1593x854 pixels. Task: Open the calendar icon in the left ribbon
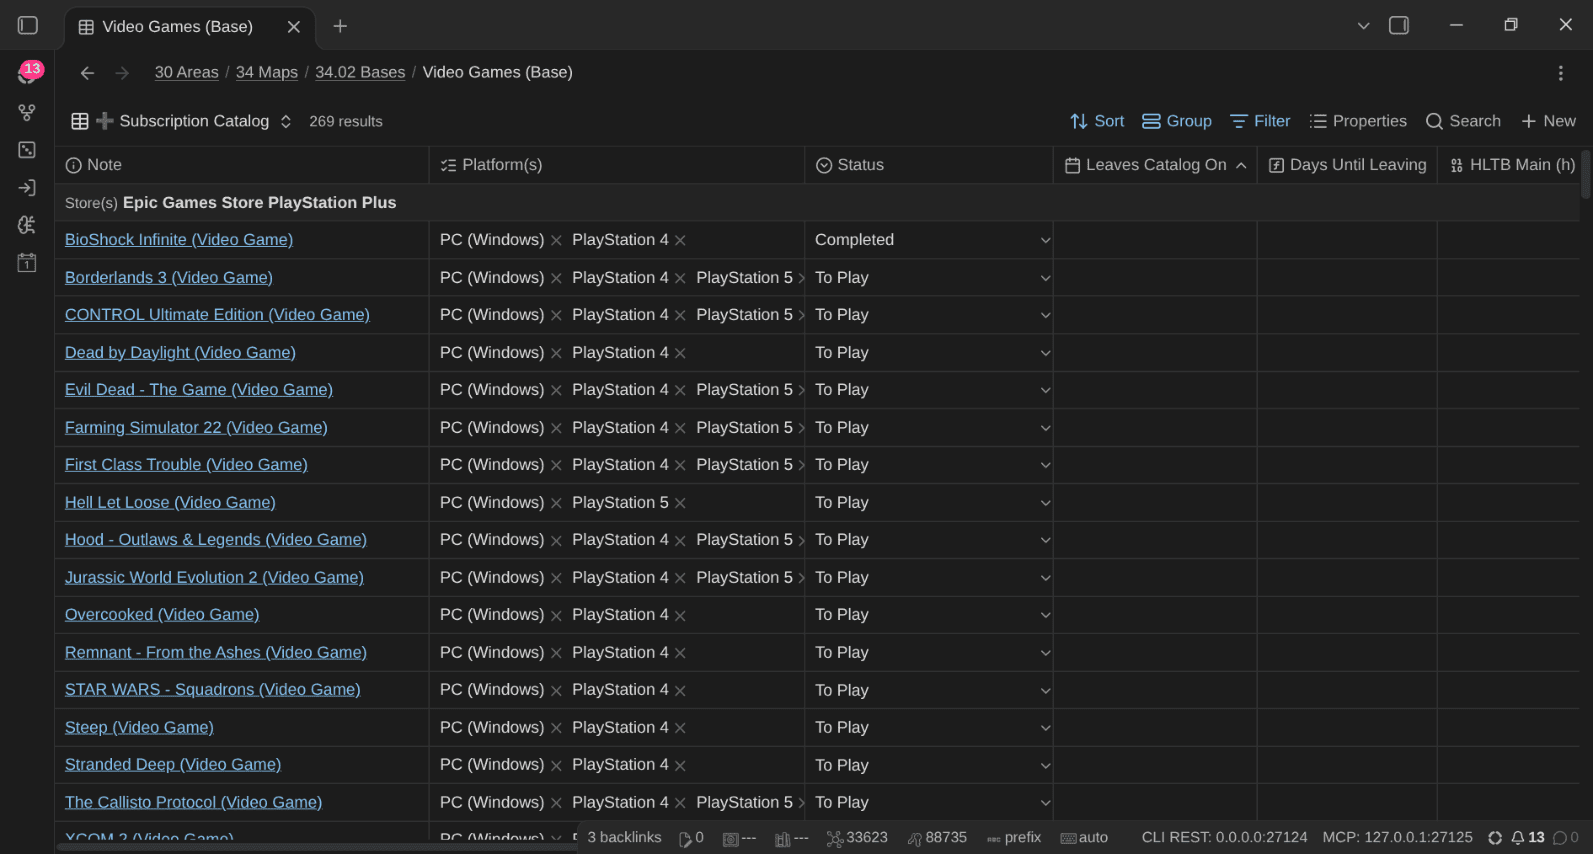[x=27, y=263]
